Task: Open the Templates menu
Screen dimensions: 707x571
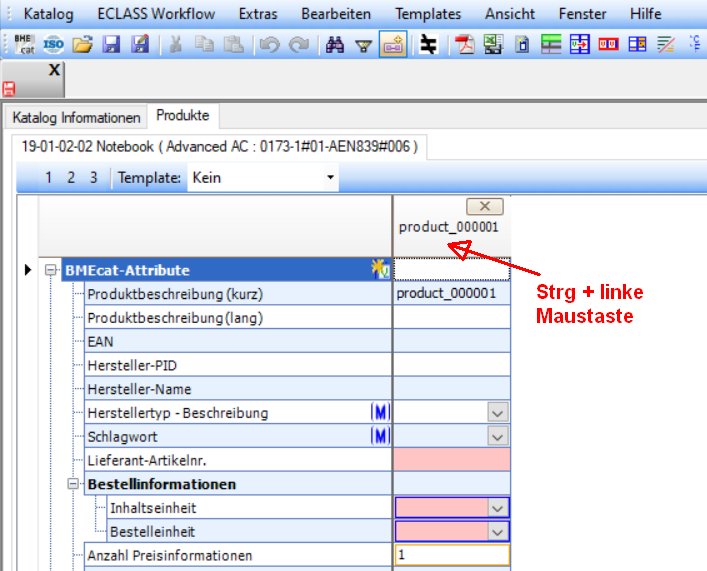Action: click(x=428, y=14)
